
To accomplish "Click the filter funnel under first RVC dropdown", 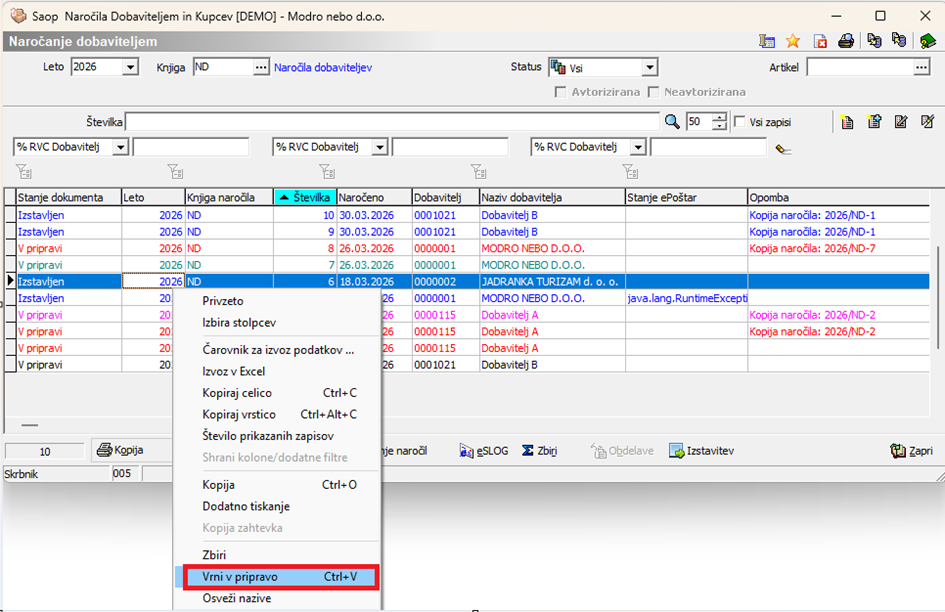I will pyautogui.click(x=23, y=171).
